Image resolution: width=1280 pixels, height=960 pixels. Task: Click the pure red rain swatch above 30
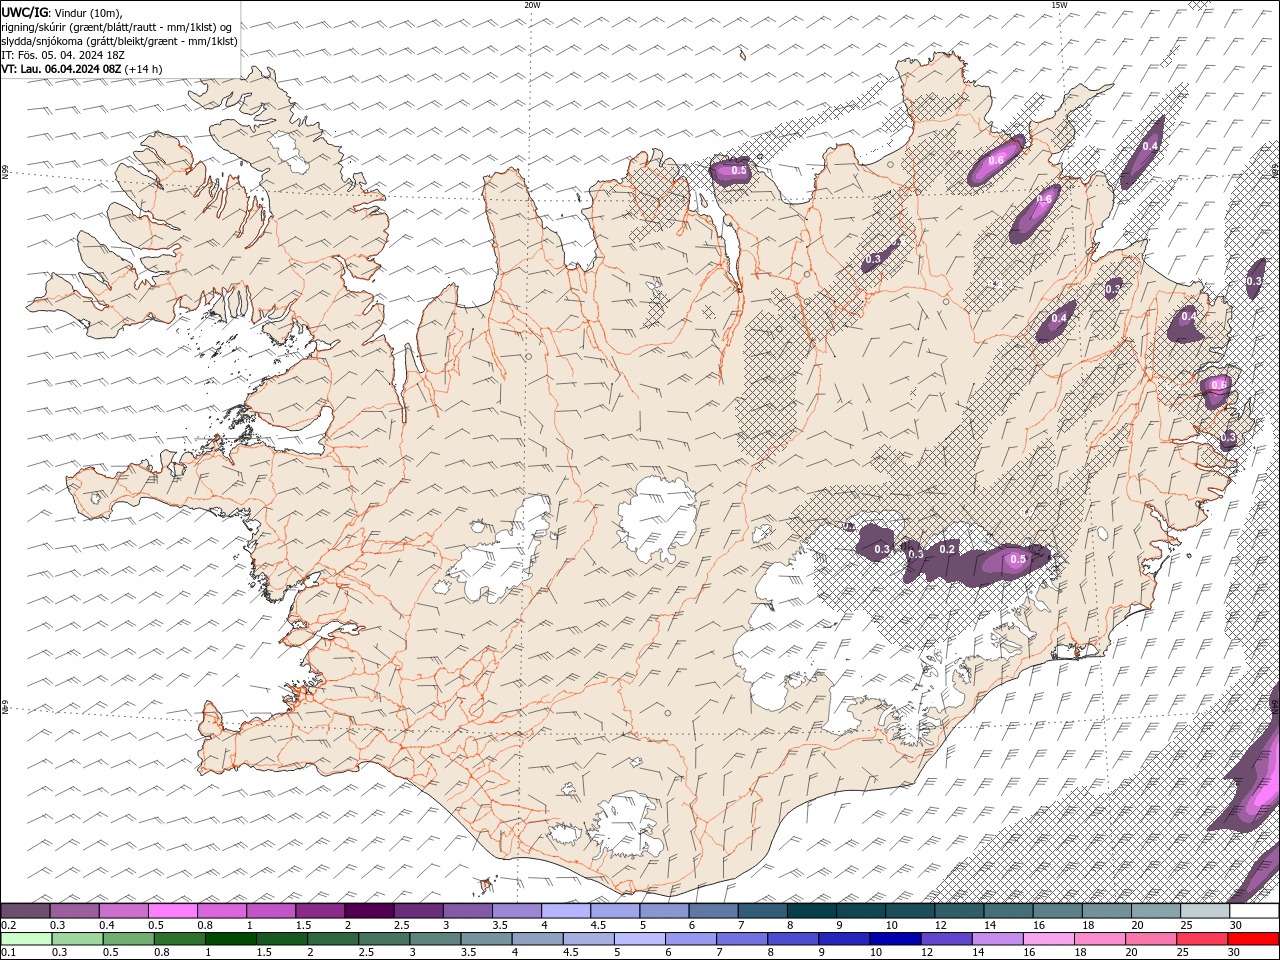click(1252, 939)
